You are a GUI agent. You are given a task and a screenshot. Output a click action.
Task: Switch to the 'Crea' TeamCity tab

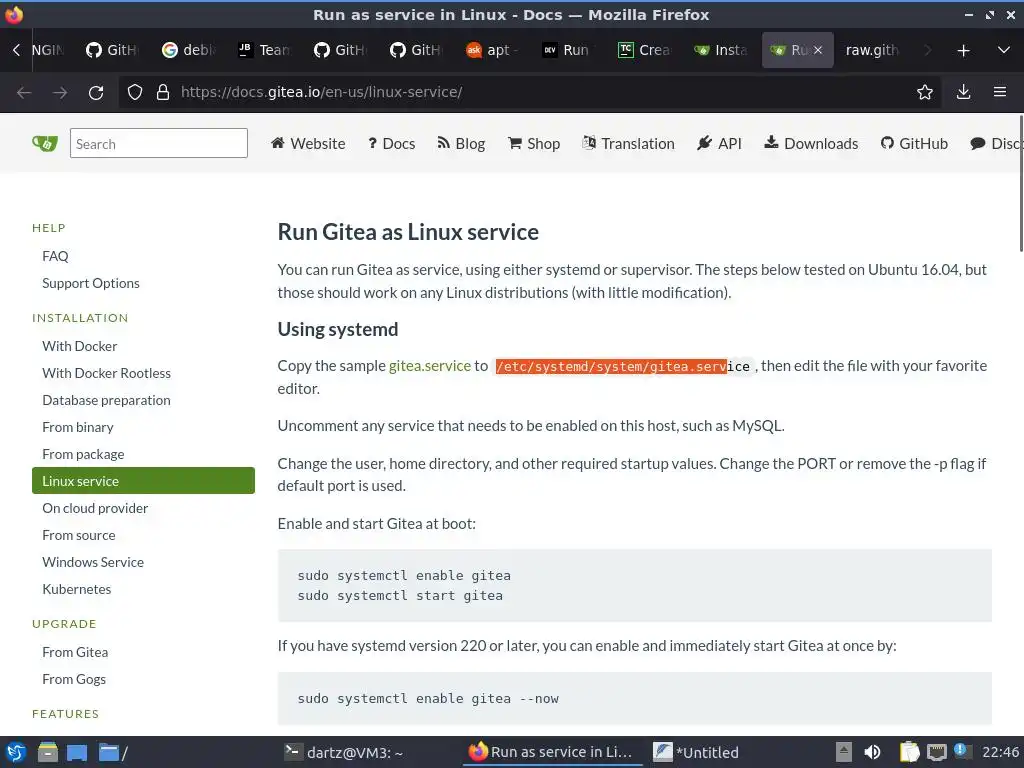[x=644, y=50]
